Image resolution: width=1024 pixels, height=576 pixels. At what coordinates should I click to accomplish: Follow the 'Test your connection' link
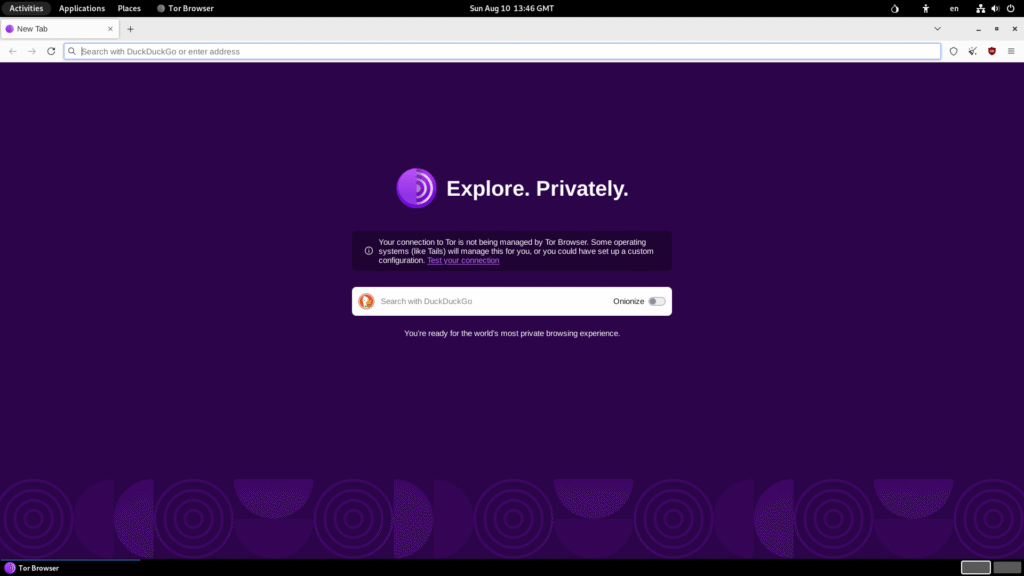pos(463,261)
